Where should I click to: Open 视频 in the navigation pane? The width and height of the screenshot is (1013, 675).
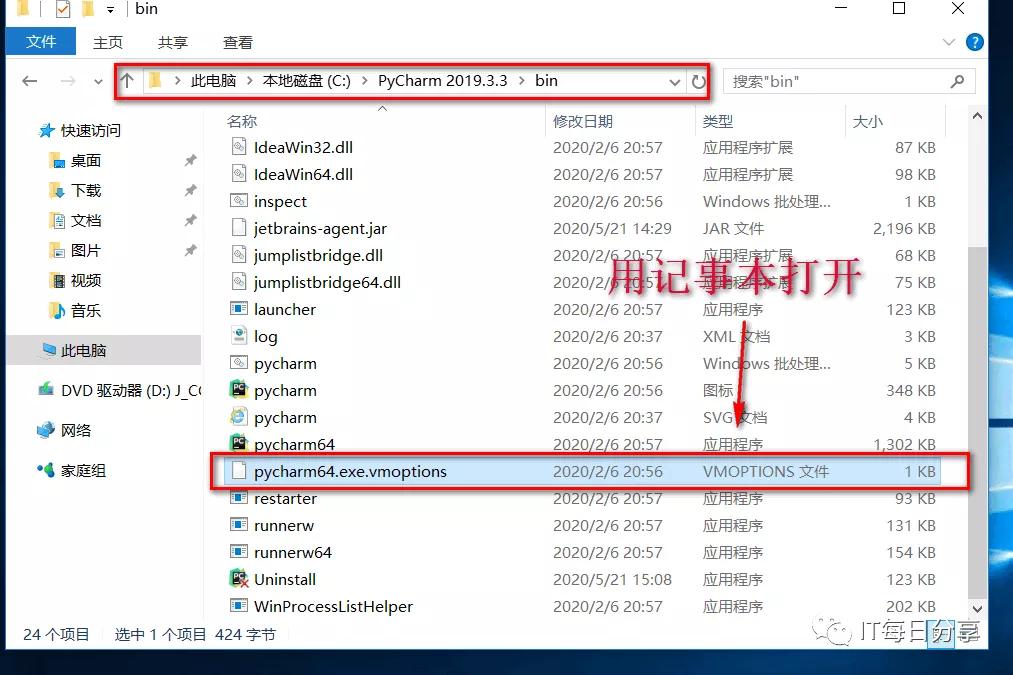[86, 280]
